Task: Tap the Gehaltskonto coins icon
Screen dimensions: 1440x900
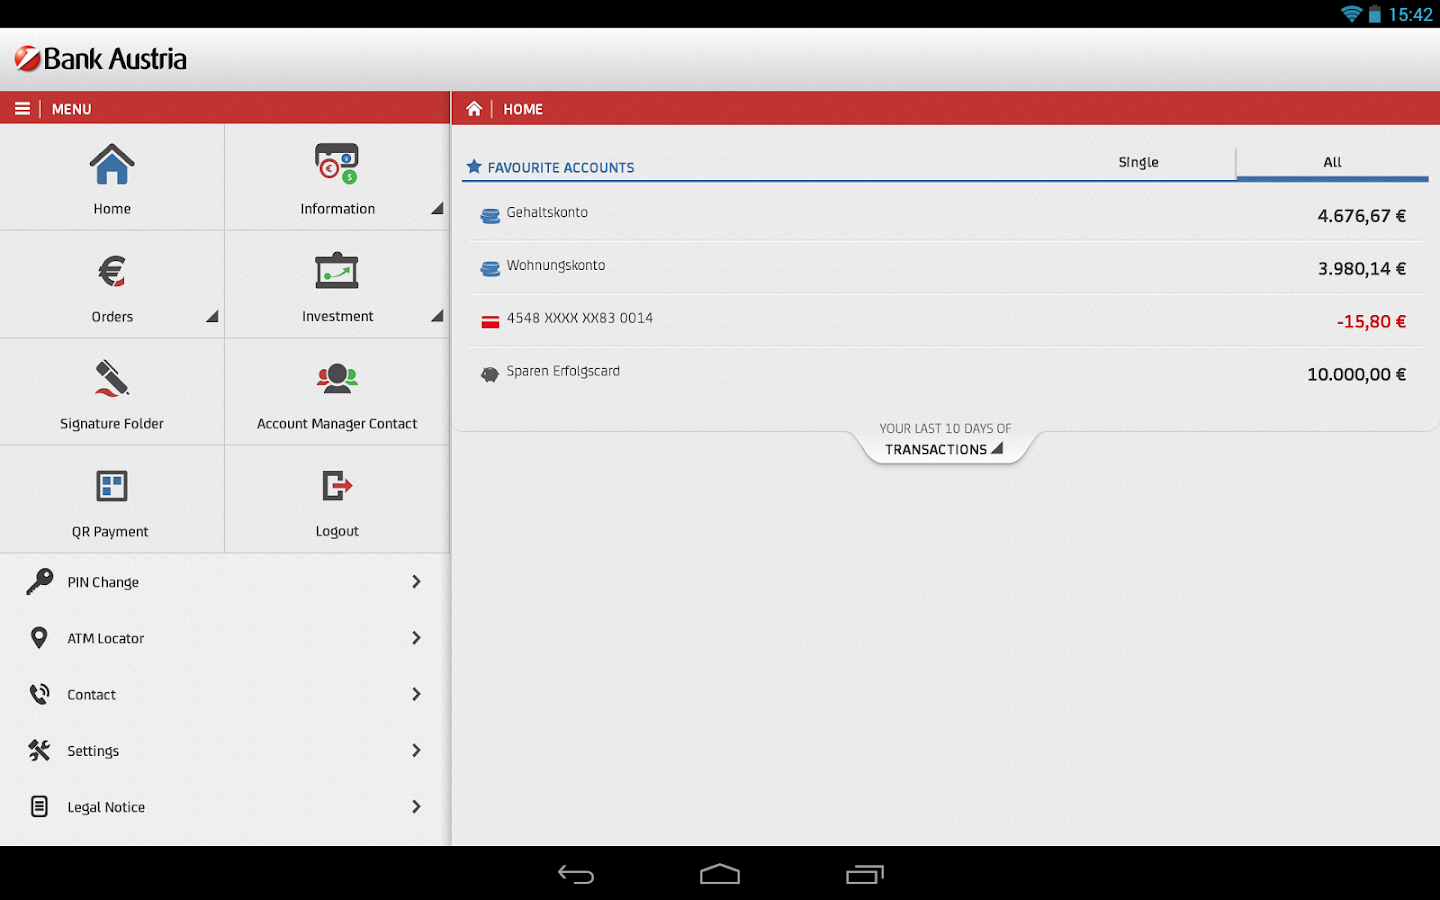Action: [x=490, y=216]
